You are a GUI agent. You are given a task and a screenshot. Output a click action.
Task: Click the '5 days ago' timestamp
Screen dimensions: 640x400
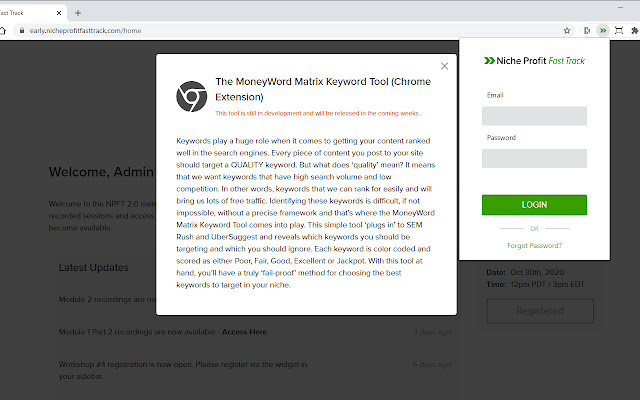click(x=432, y=364)
